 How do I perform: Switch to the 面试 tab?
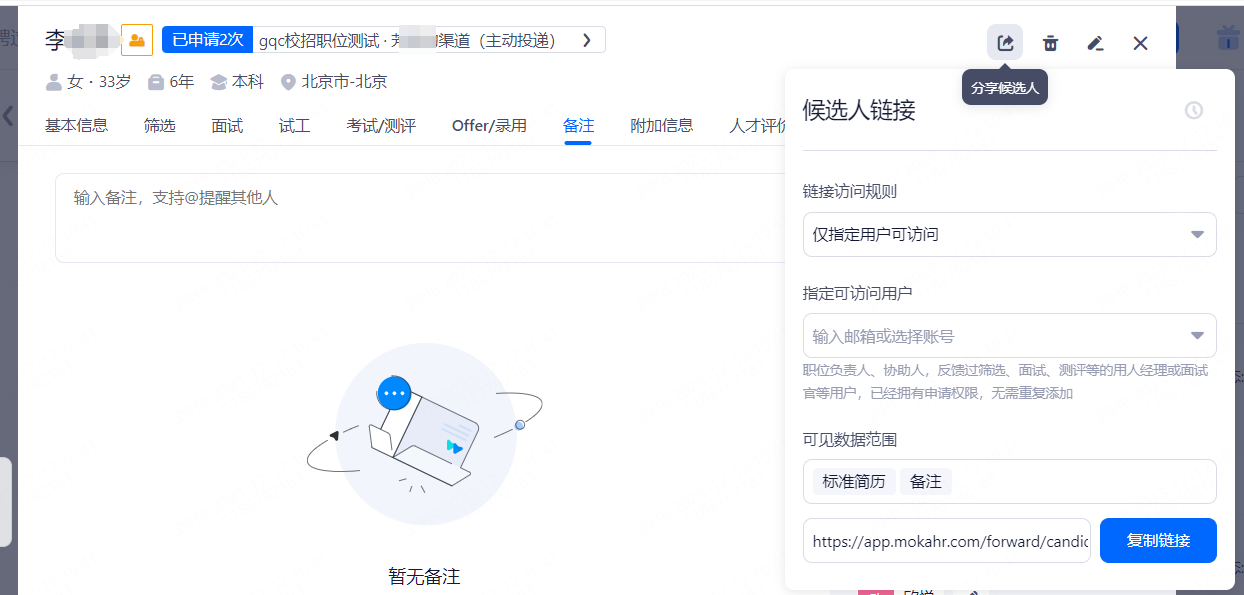click(227, 125)
